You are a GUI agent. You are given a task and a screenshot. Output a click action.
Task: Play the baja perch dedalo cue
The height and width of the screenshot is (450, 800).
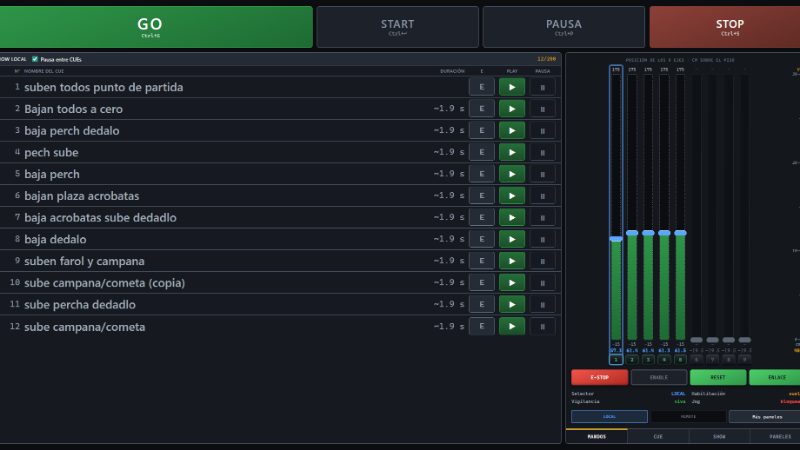pyautogui.click(x=512, y=131)
